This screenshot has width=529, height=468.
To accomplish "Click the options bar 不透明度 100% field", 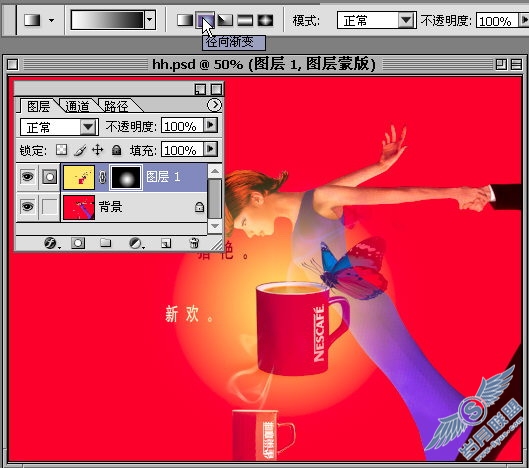I will pyautogui.click(x=497, y=21).
